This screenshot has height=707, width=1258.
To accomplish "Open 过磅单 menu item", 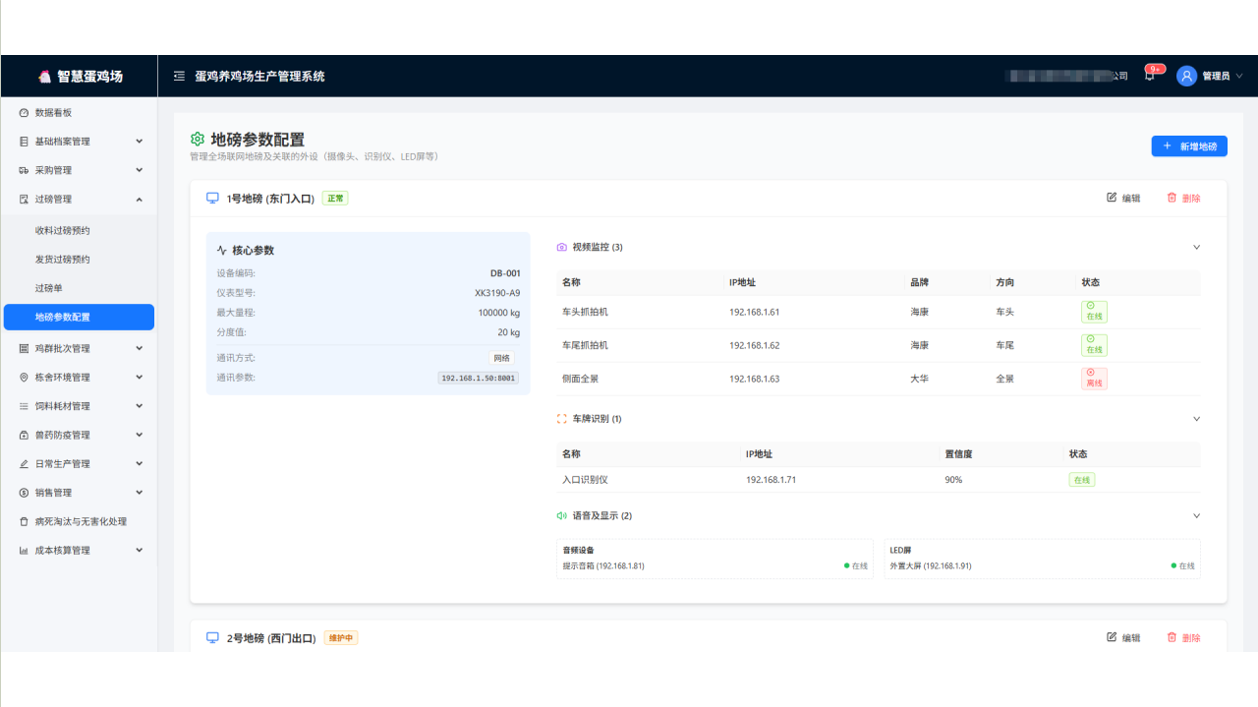I will (x=79, y=289).
